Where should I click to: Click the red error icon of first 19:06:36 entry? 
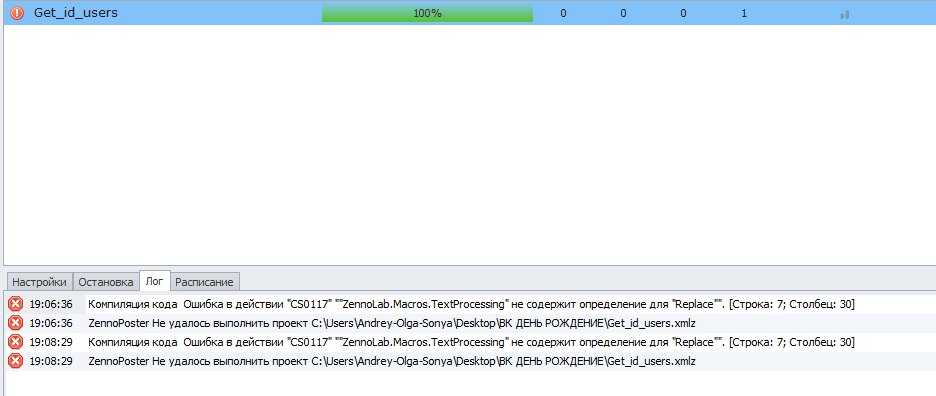(x=15, y=304)
